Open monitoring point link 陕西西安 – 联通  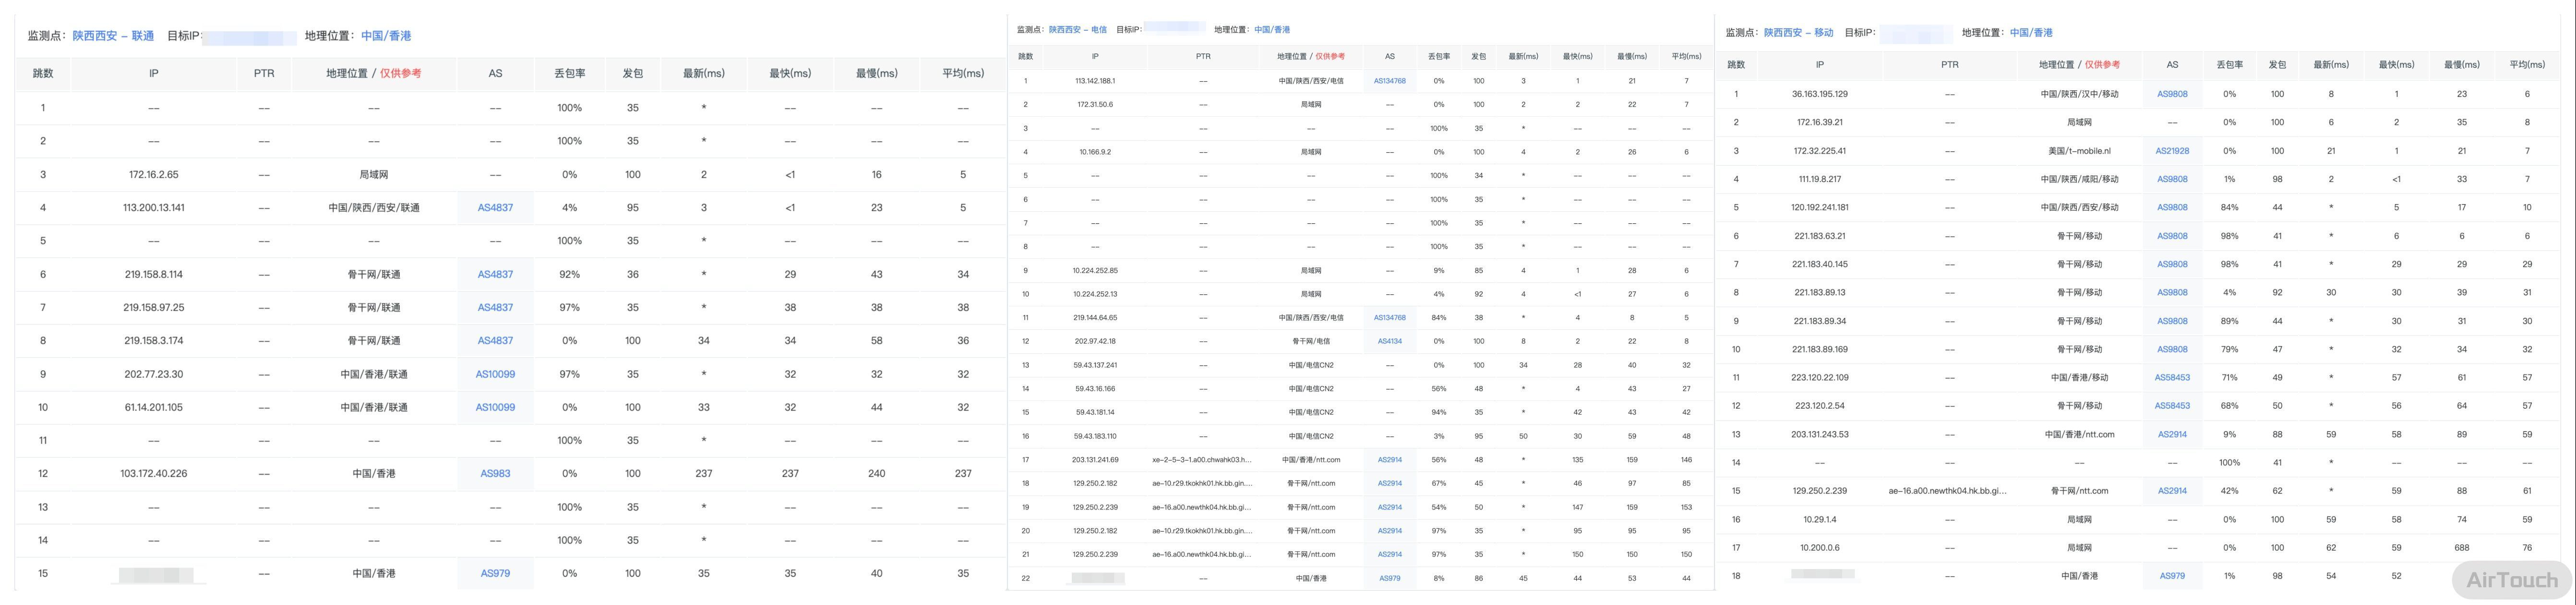[113, 36]
